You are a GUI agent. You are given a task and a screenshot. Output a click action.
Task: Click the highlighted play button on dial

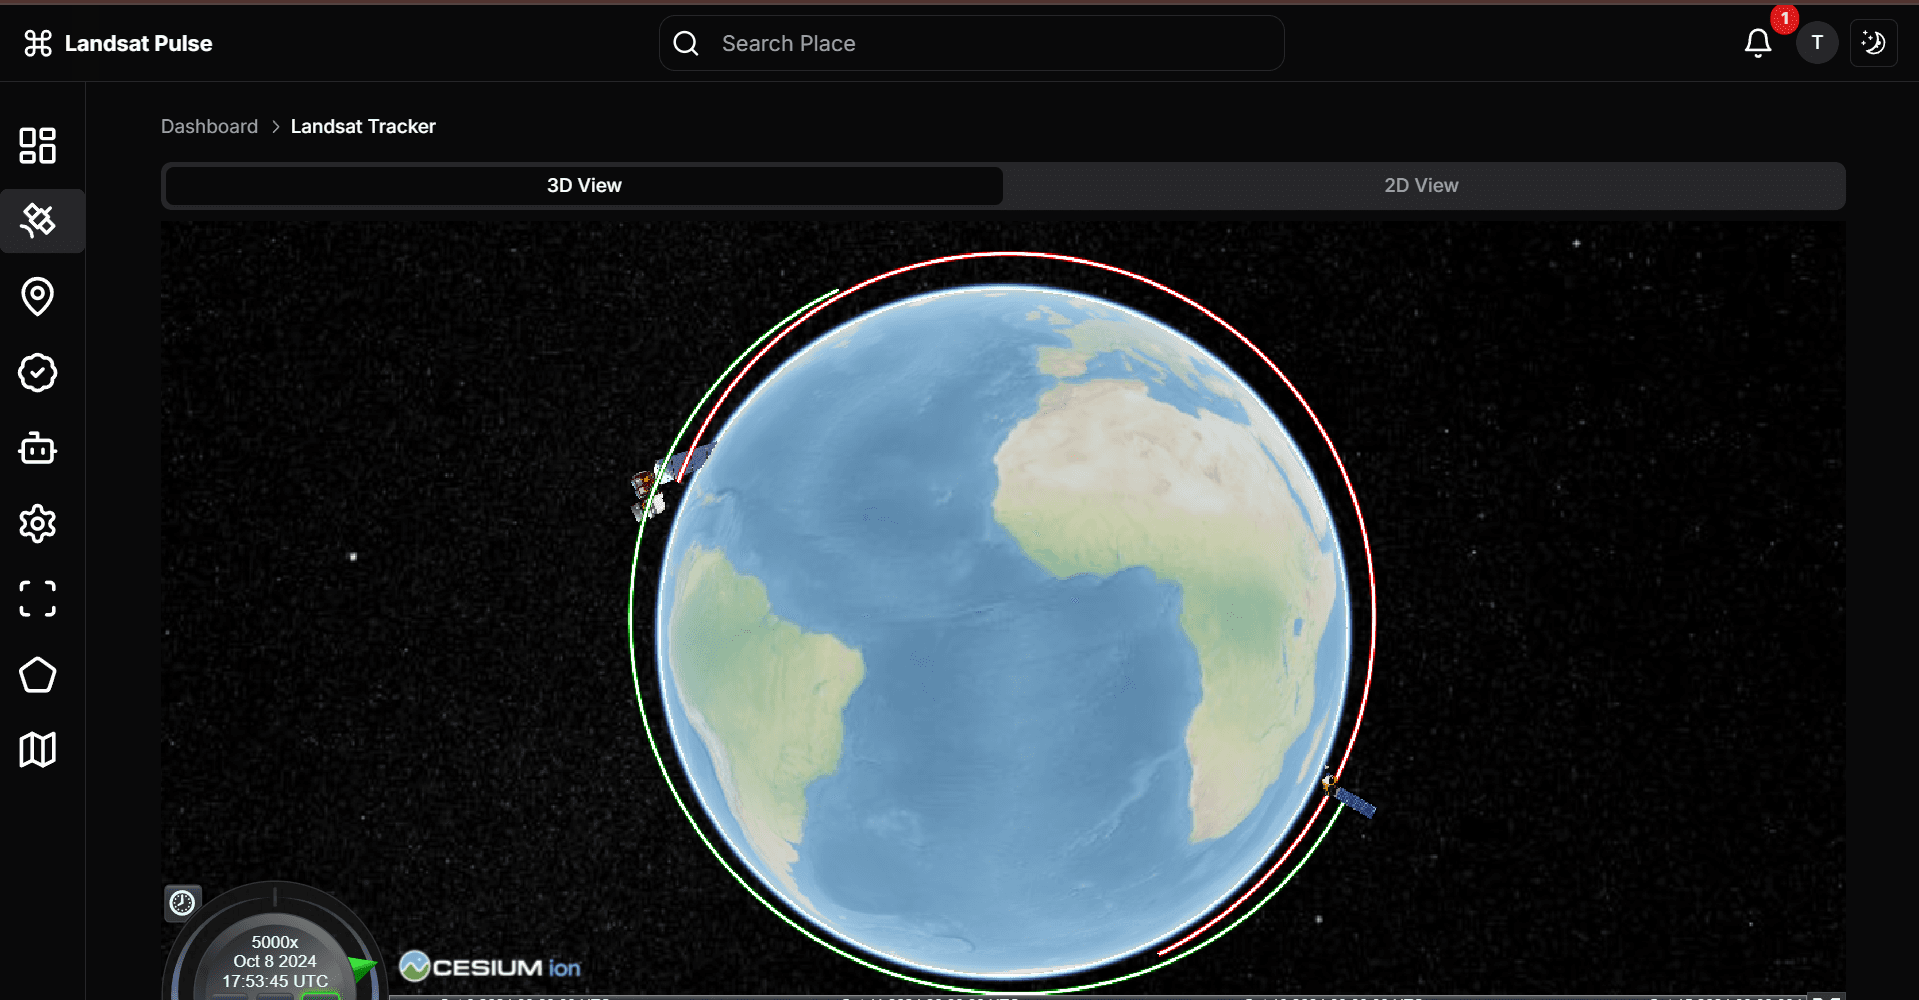click(321, 995)
